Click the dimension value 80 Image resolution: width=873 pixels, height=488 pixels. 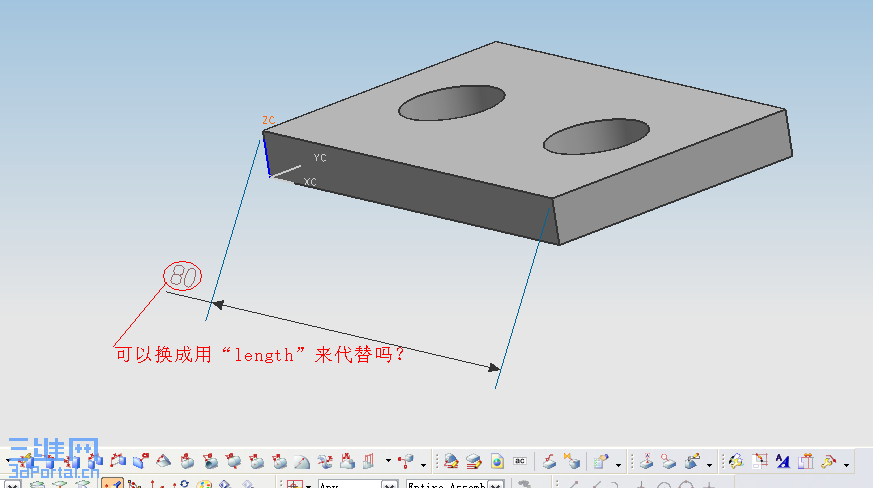pyautogui.click(x=183, y=276)
